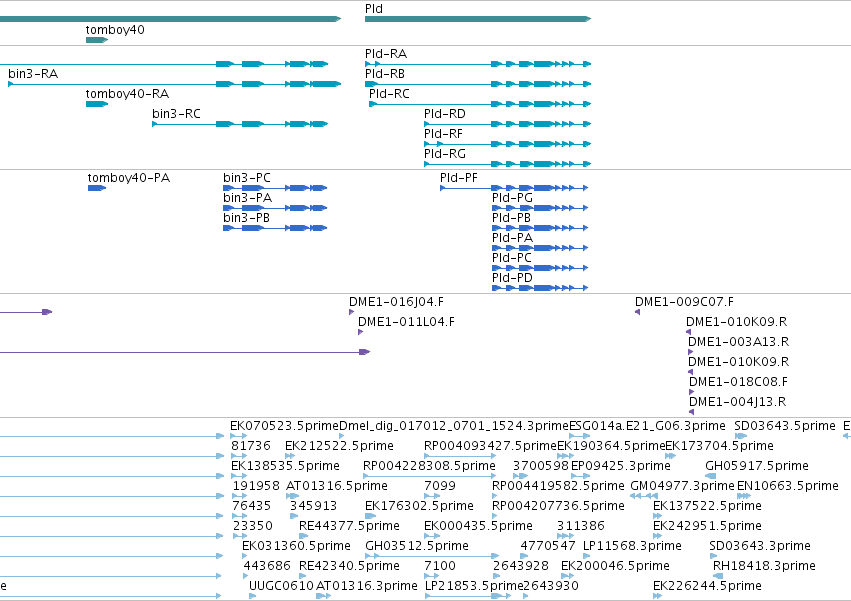Select the EK070523.5prime EST label
Viewport: 851px width, 601px height.
coord(284,426)
